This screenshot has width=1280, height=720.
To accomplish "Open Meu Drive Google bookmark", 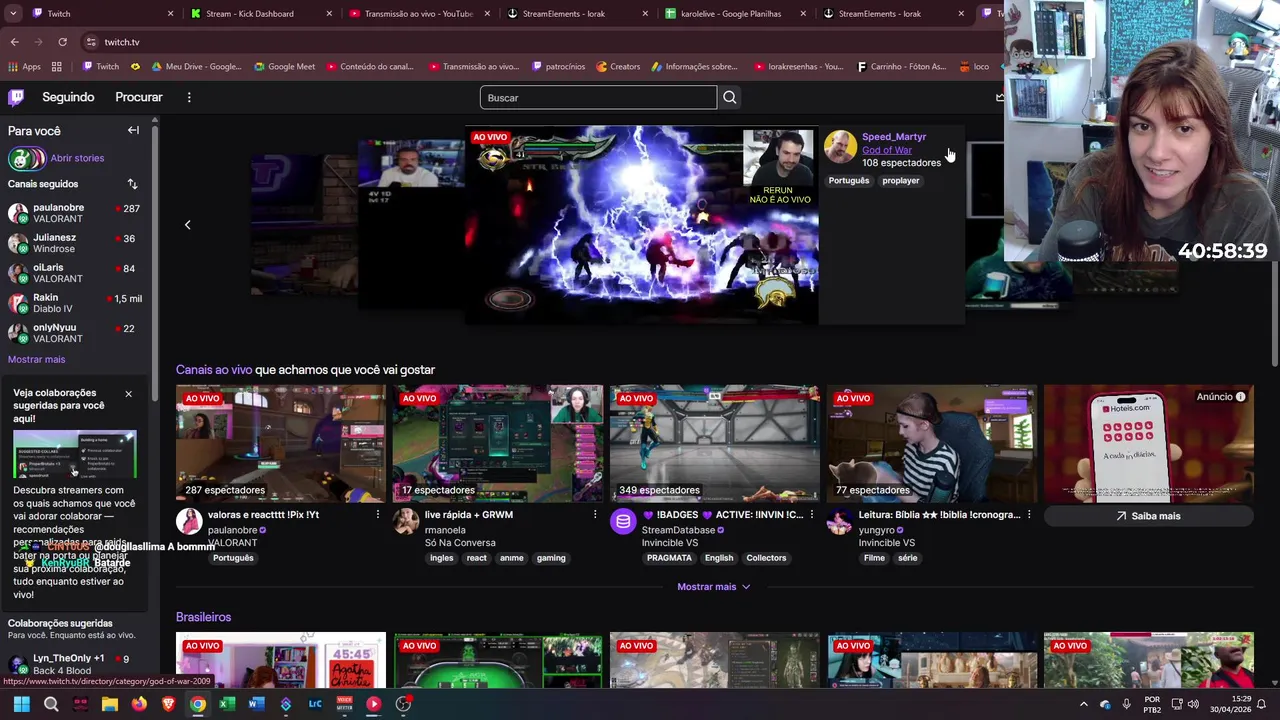I will pyautogui.click(x=196, y=67).
